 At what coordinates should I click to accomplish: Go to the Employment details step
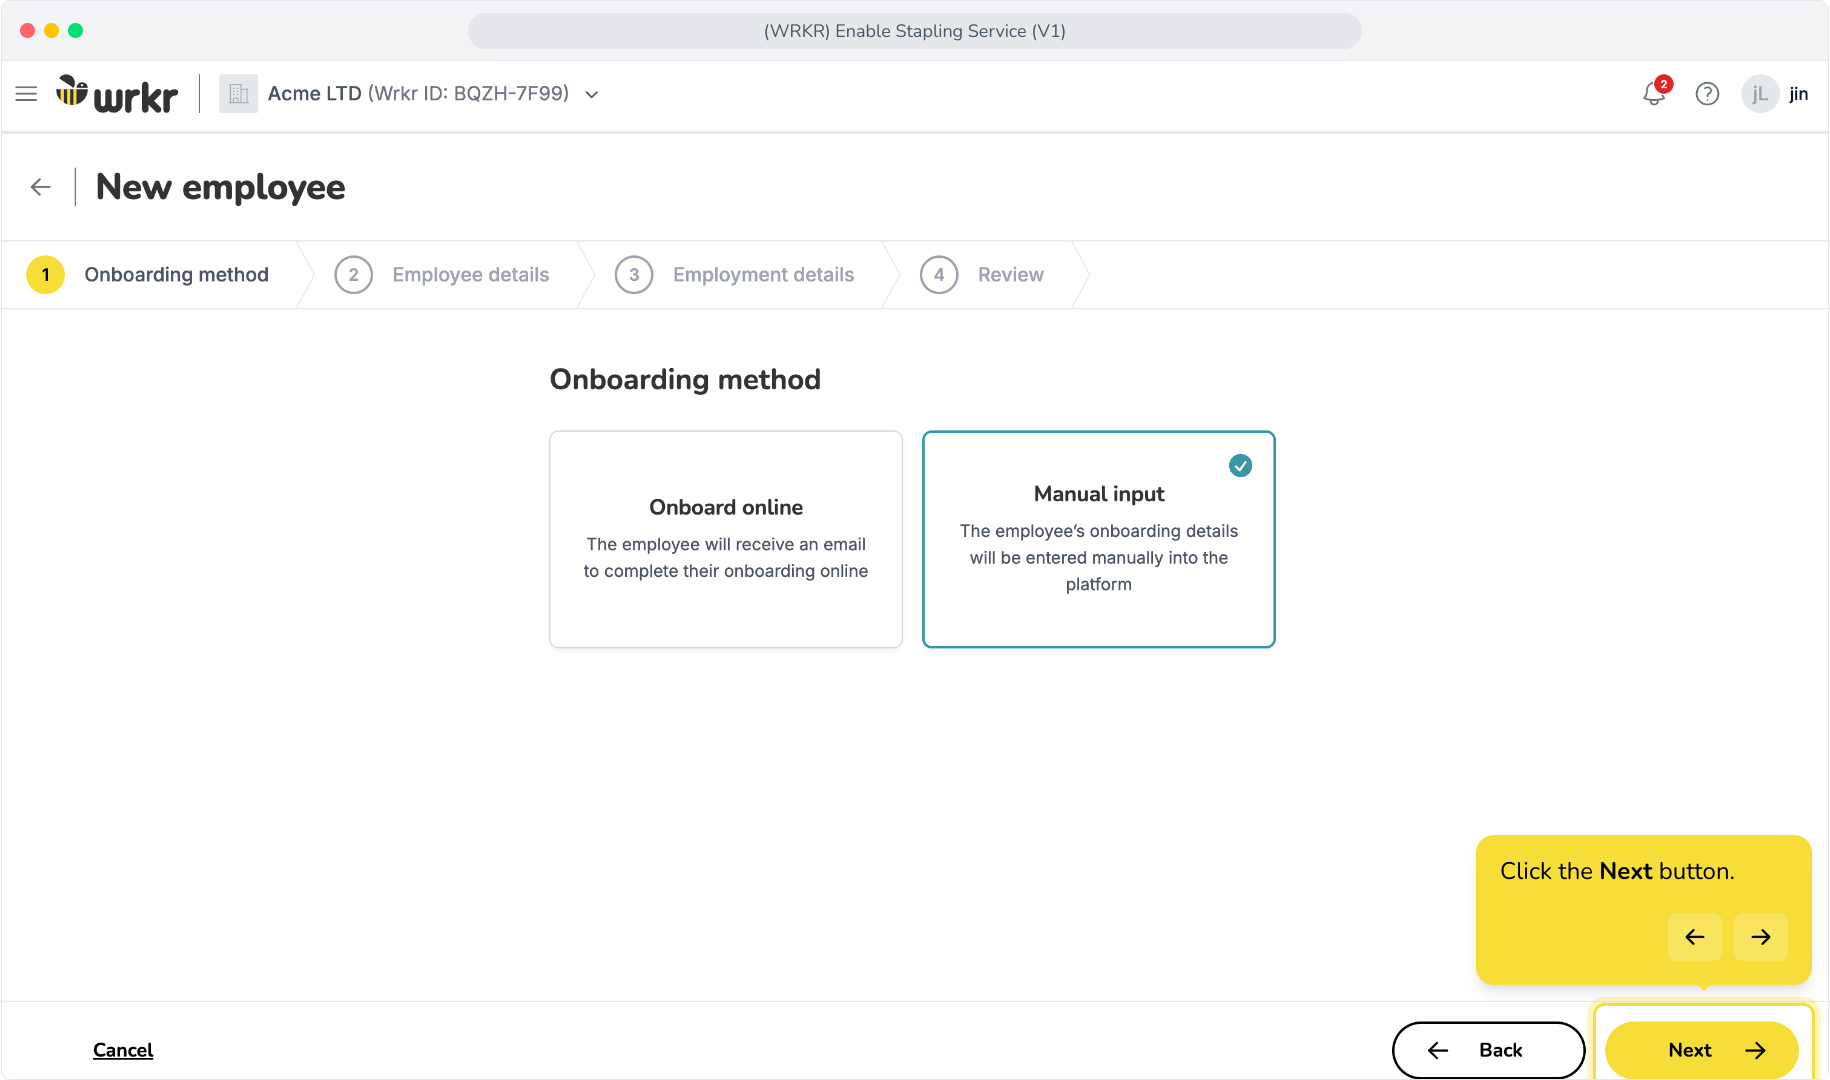pyautogui.click(x=735, y=275)
